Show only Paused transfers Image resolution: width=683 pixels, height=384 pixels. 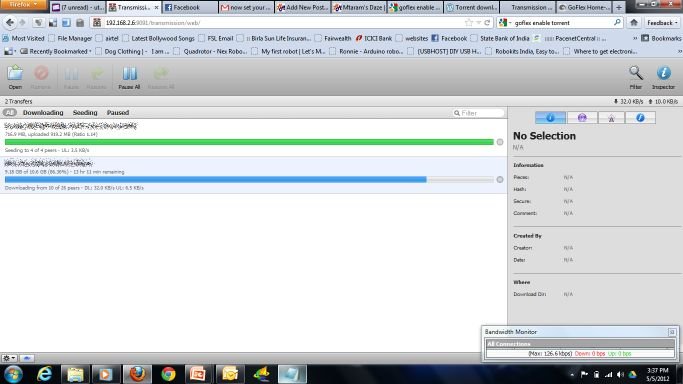(x=118, y=113)
